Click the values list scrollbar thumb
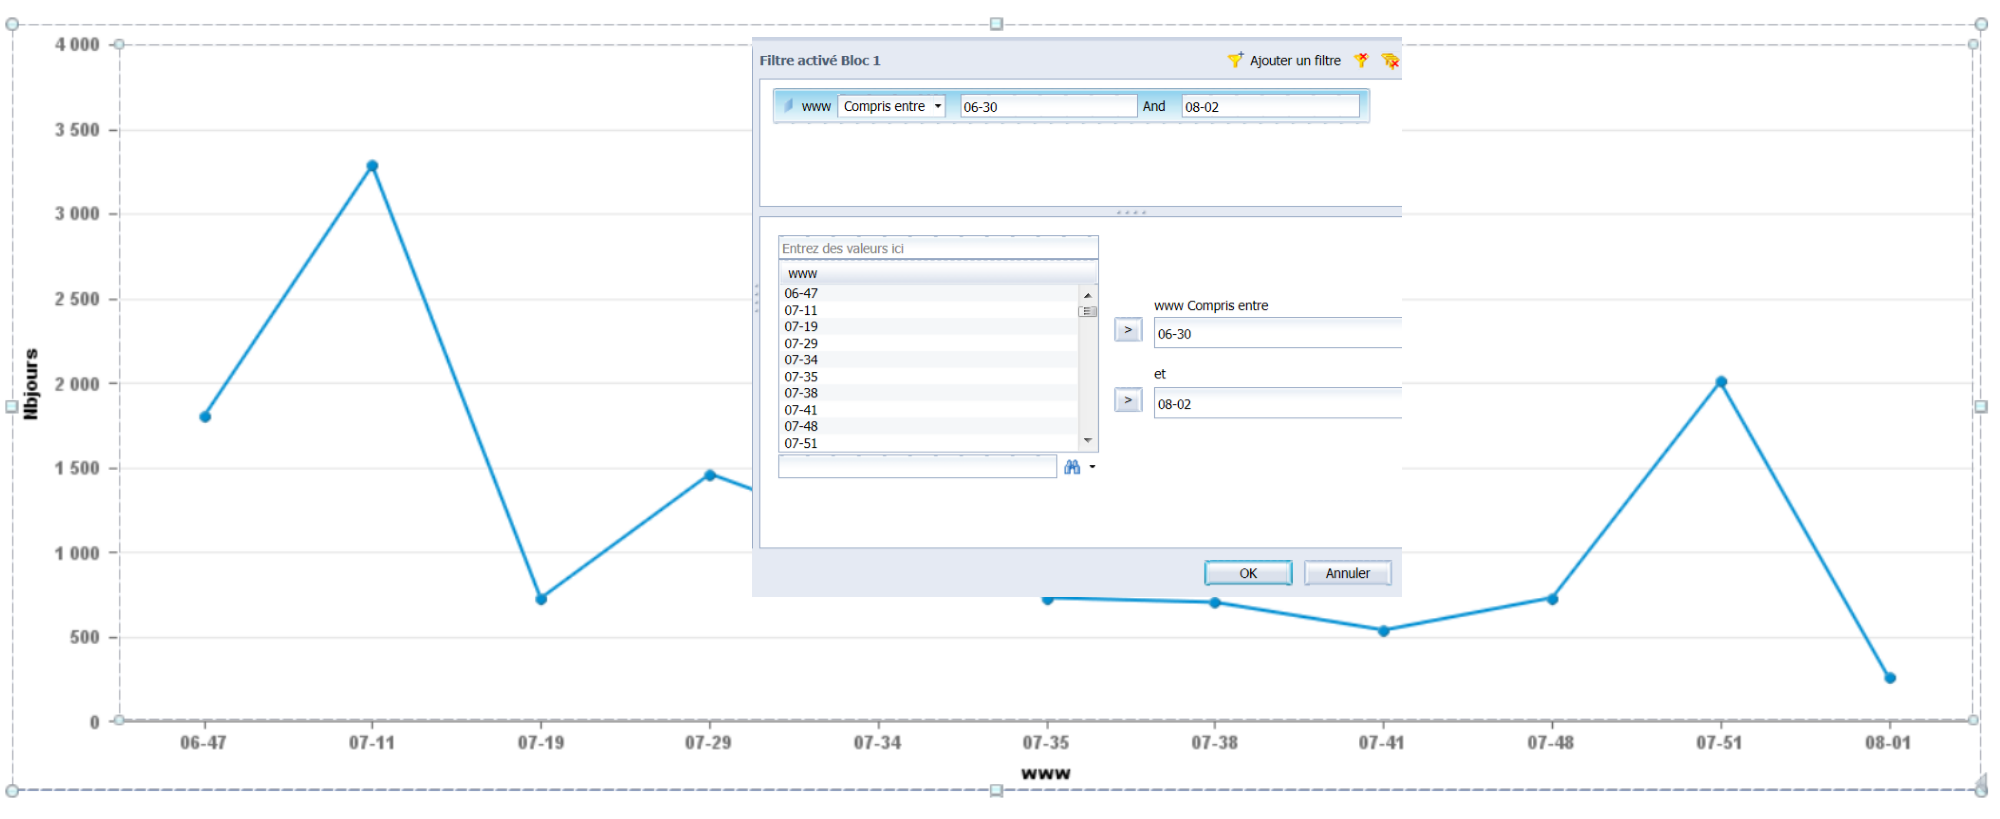The image size is (2000, 819). pyautogui.click(x=1088, y=311)
